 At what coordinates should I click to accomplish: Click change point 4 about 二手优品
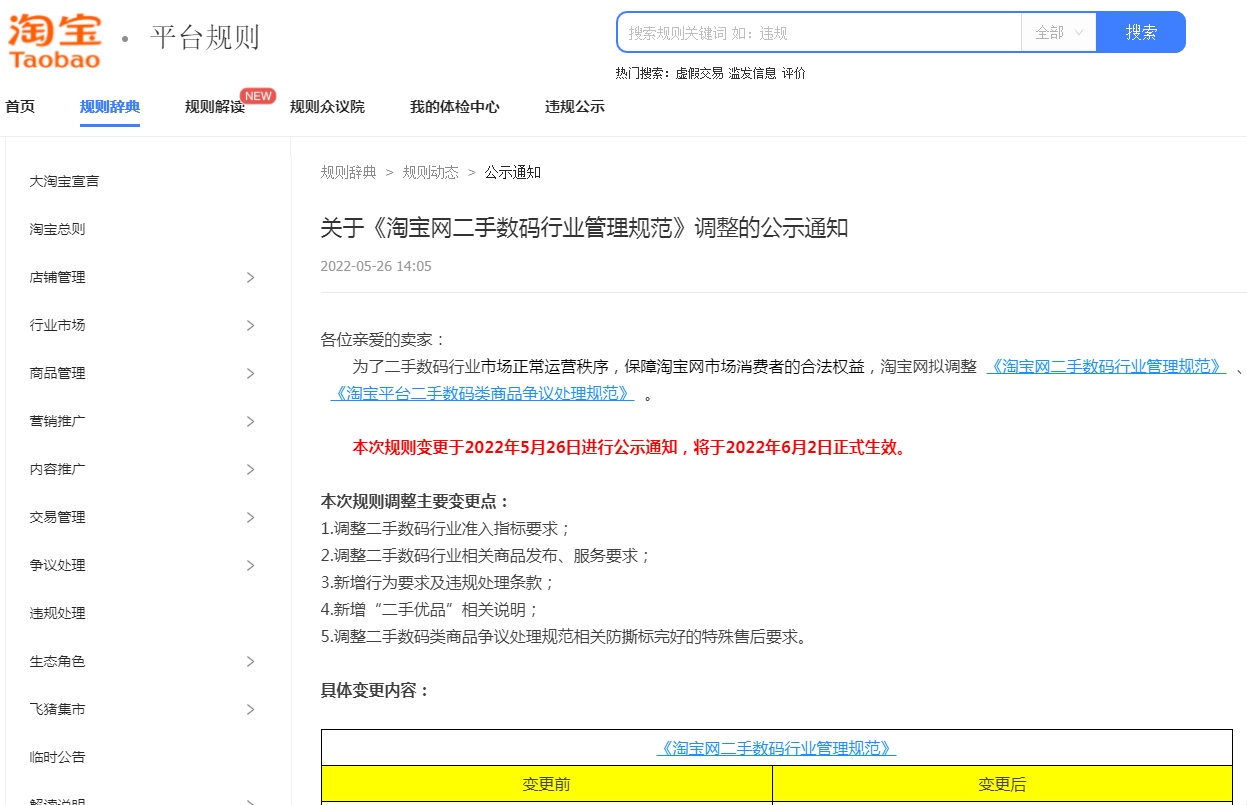[x=430, y=609]
